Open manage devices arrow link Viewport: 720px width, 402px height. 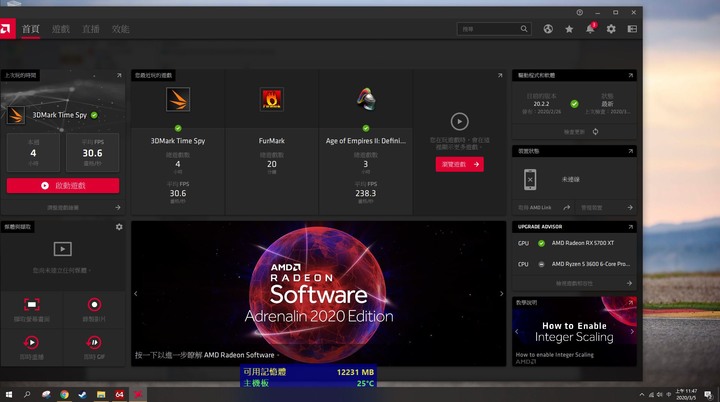click(630, 208)
